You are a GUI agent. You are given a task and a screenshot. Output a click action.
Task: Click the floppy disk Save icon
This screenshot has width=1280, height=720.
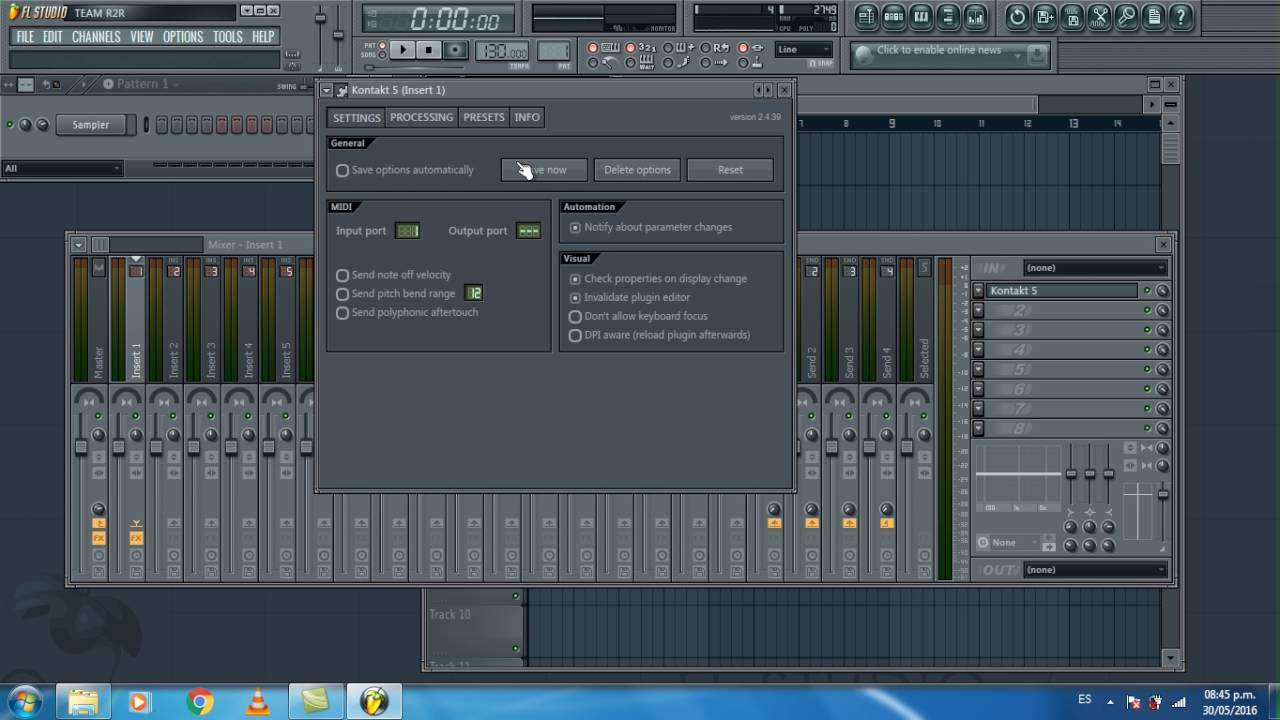[x=1072, y=16]
